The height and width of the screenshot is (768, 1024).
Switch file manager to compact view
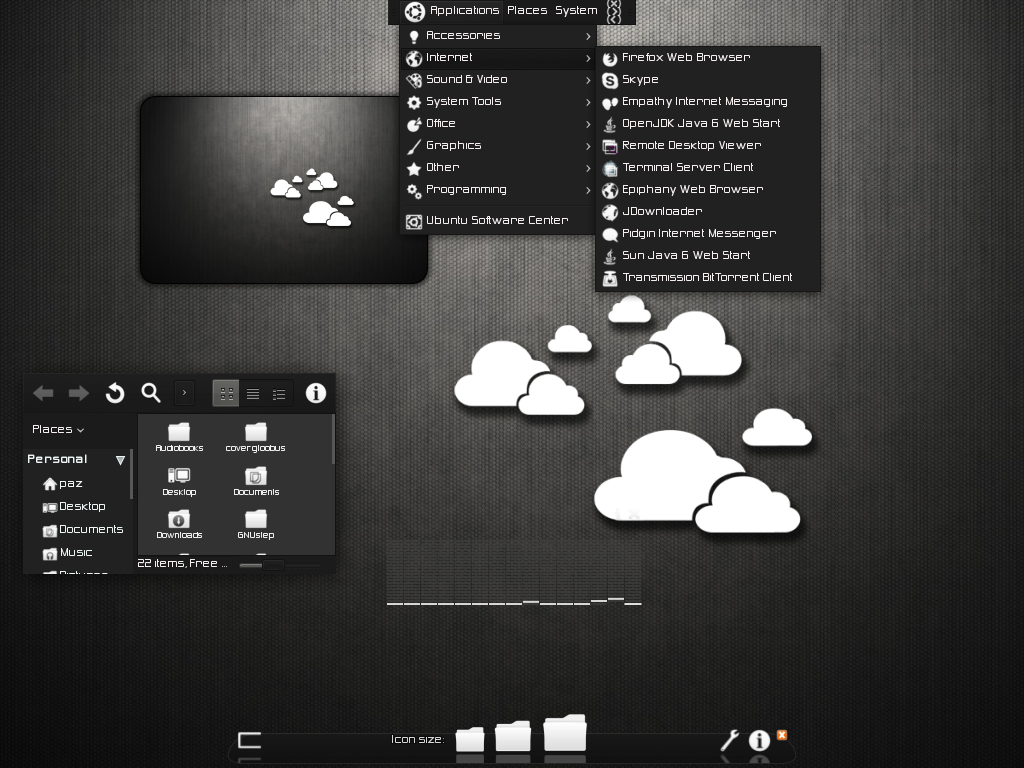279,394
